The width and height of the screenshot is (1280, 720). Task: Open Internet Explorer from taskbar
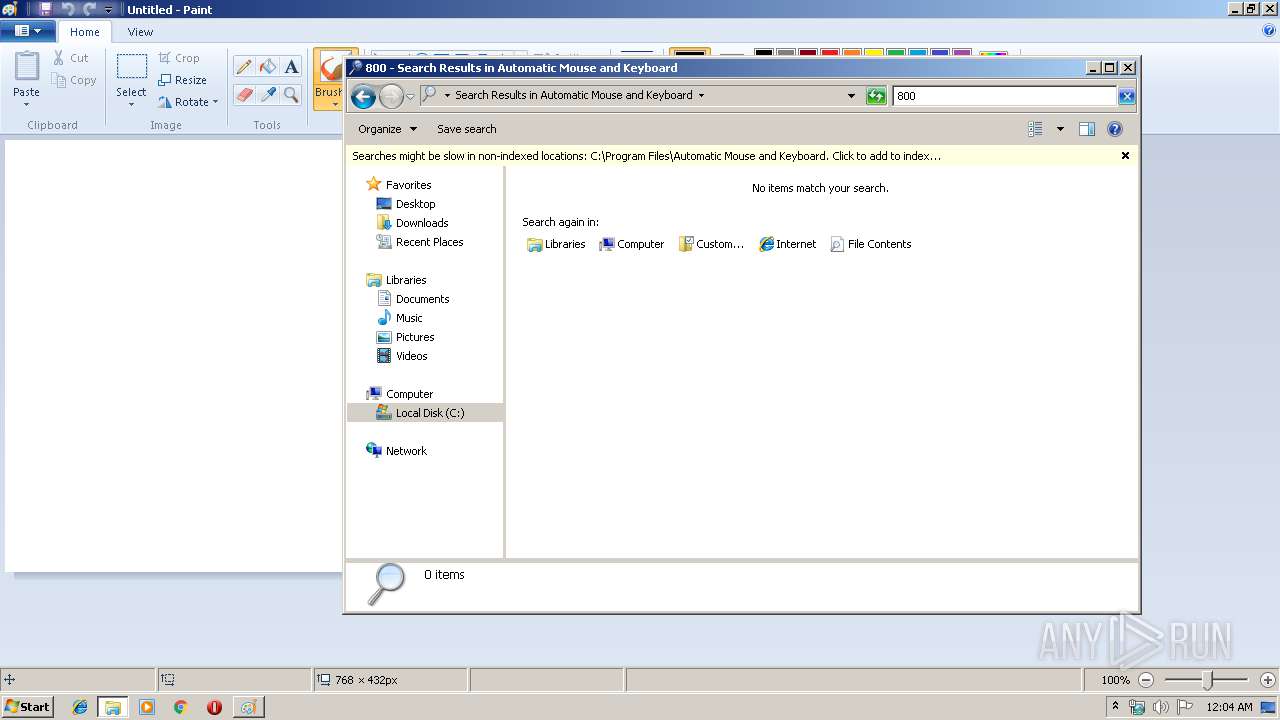point(80,707)
